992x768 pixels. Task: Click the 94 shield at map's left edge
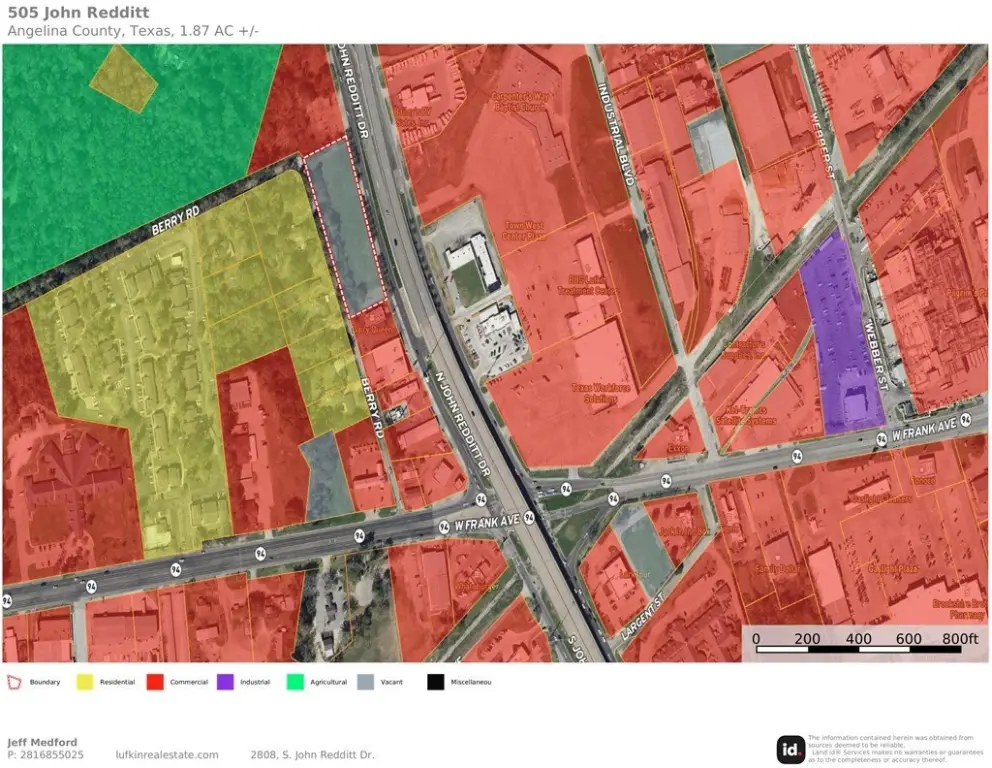pyautogui.click(x=8, y=601)
